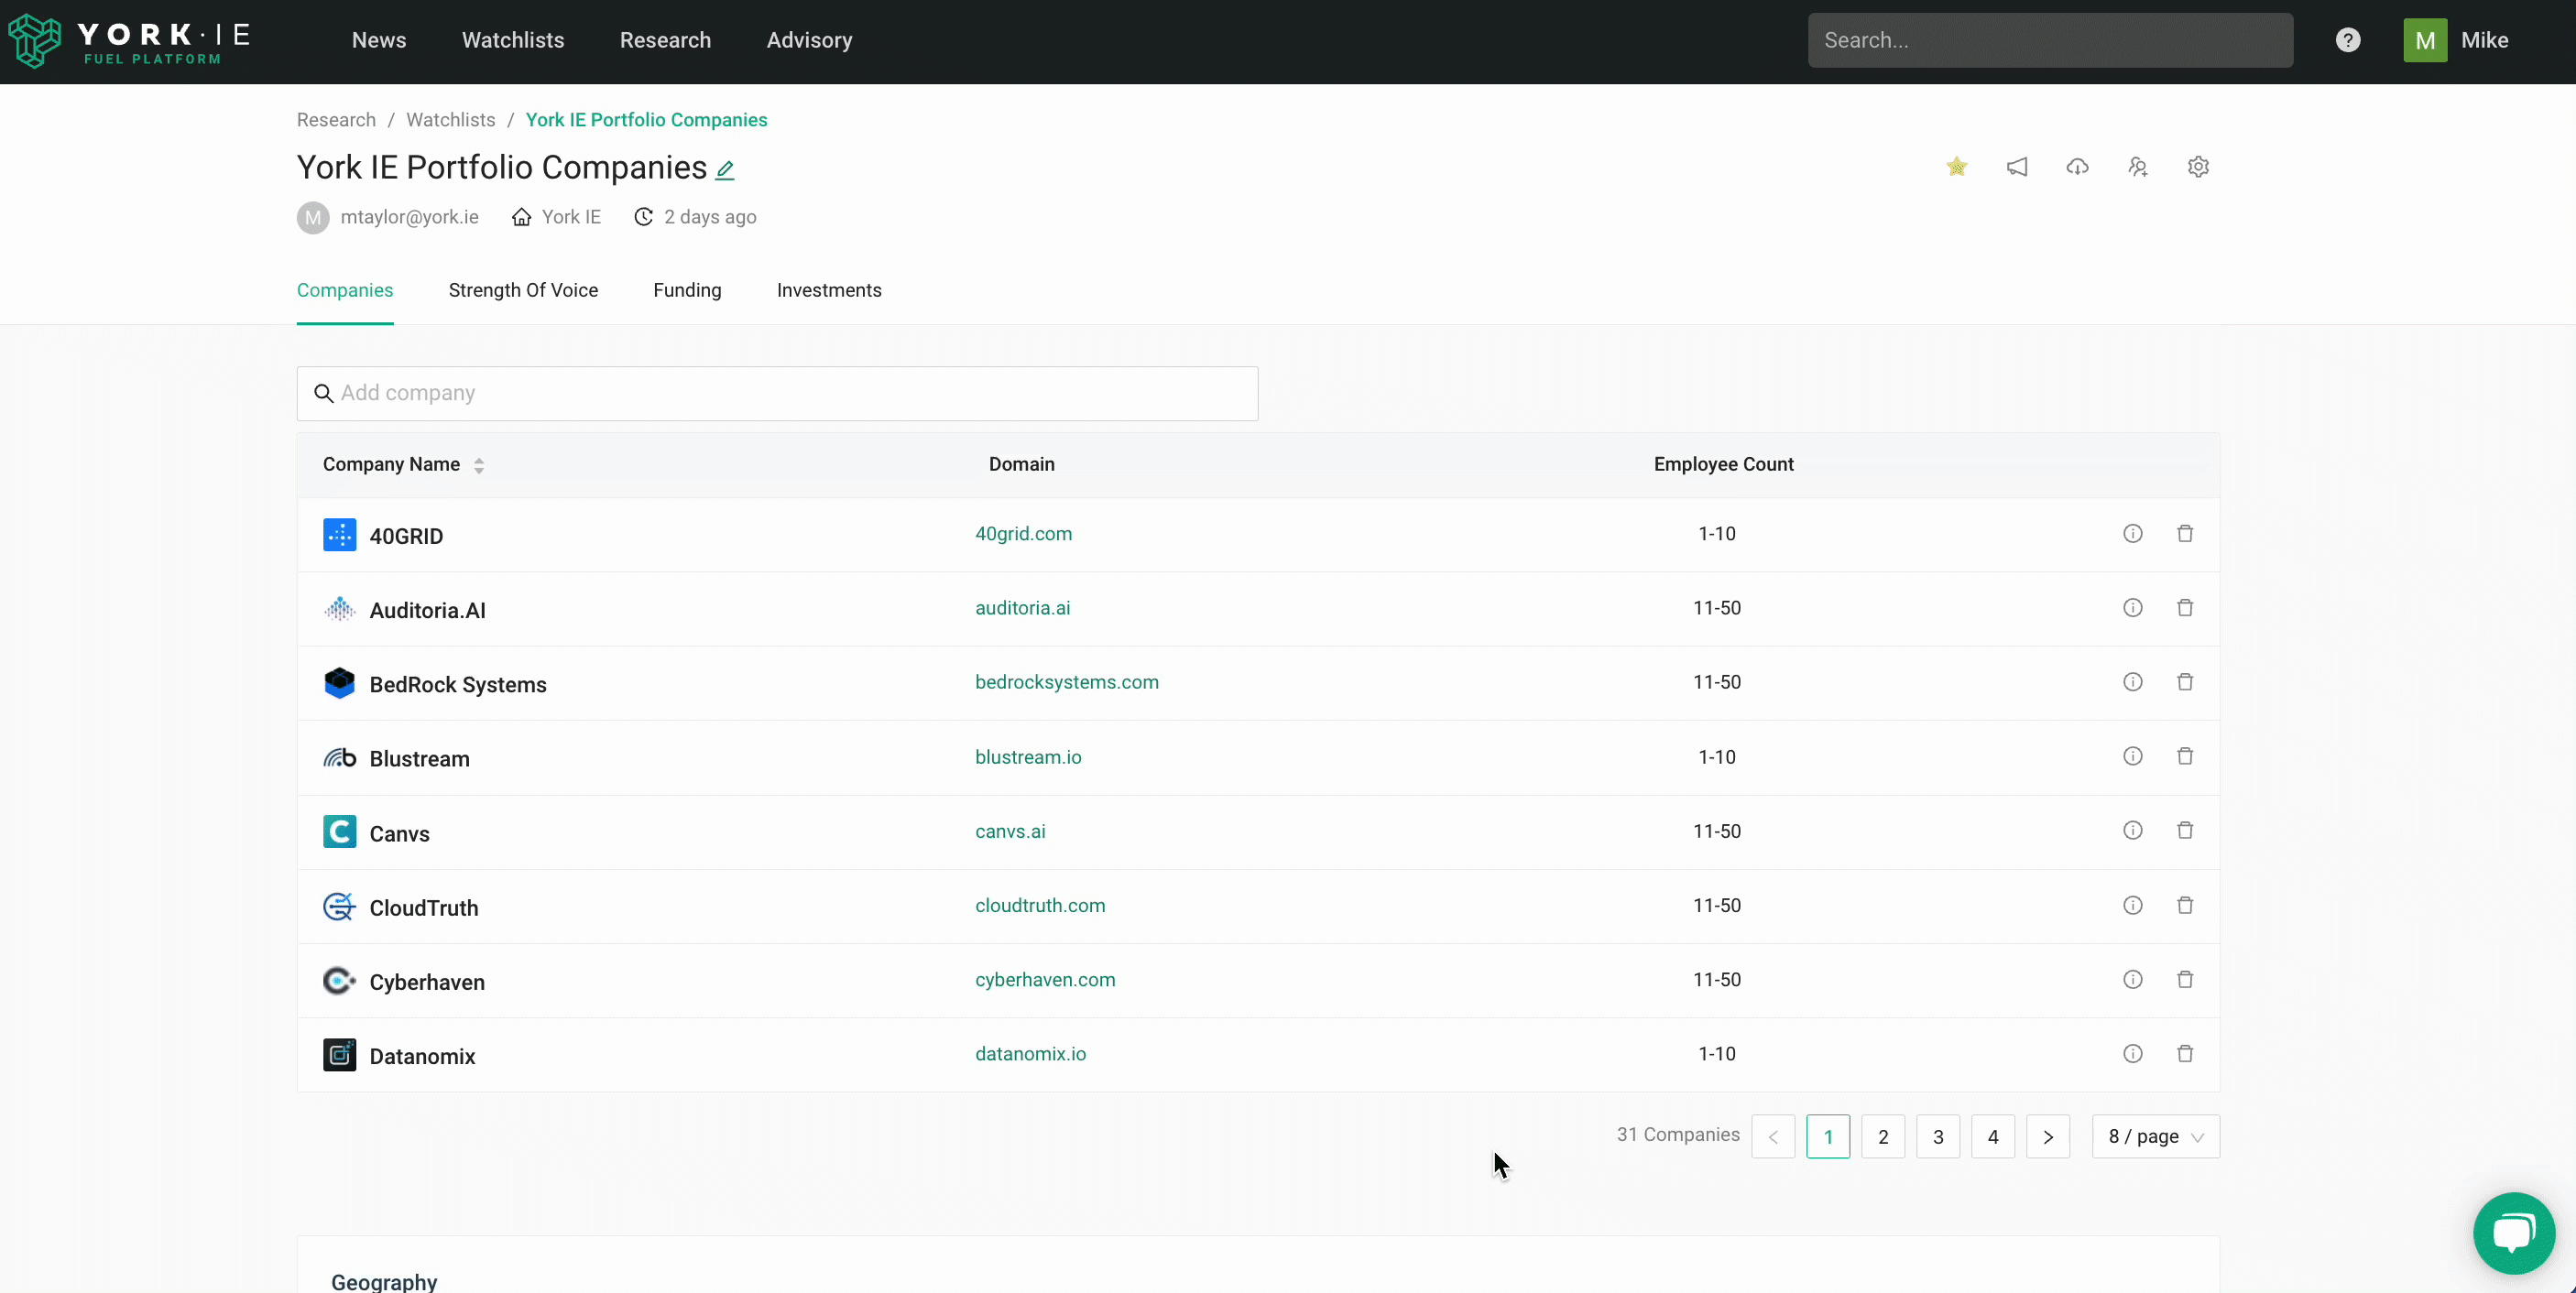Jump to page 3 of companies
This screenshot has height=1293, width=2576.
pos(1938,1137)
